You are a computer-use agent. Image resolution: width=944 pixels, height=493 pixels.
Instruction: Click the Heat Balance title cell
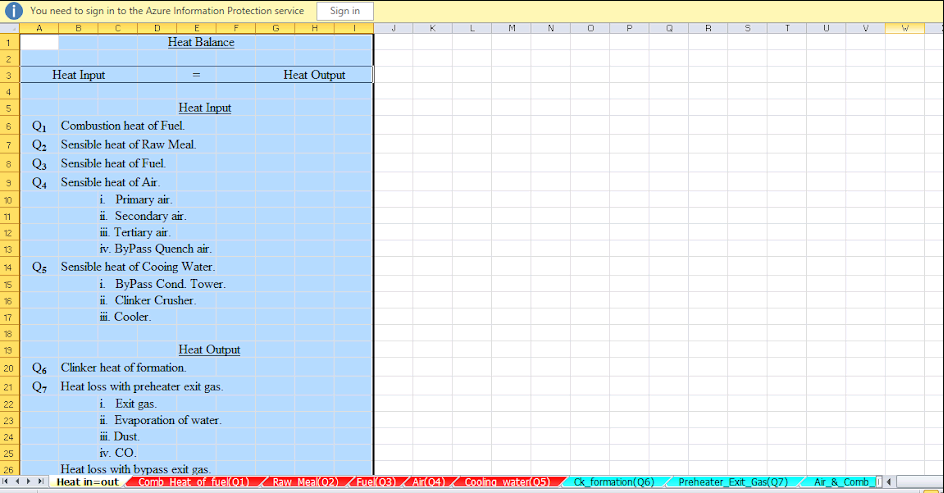click(201, 42)
